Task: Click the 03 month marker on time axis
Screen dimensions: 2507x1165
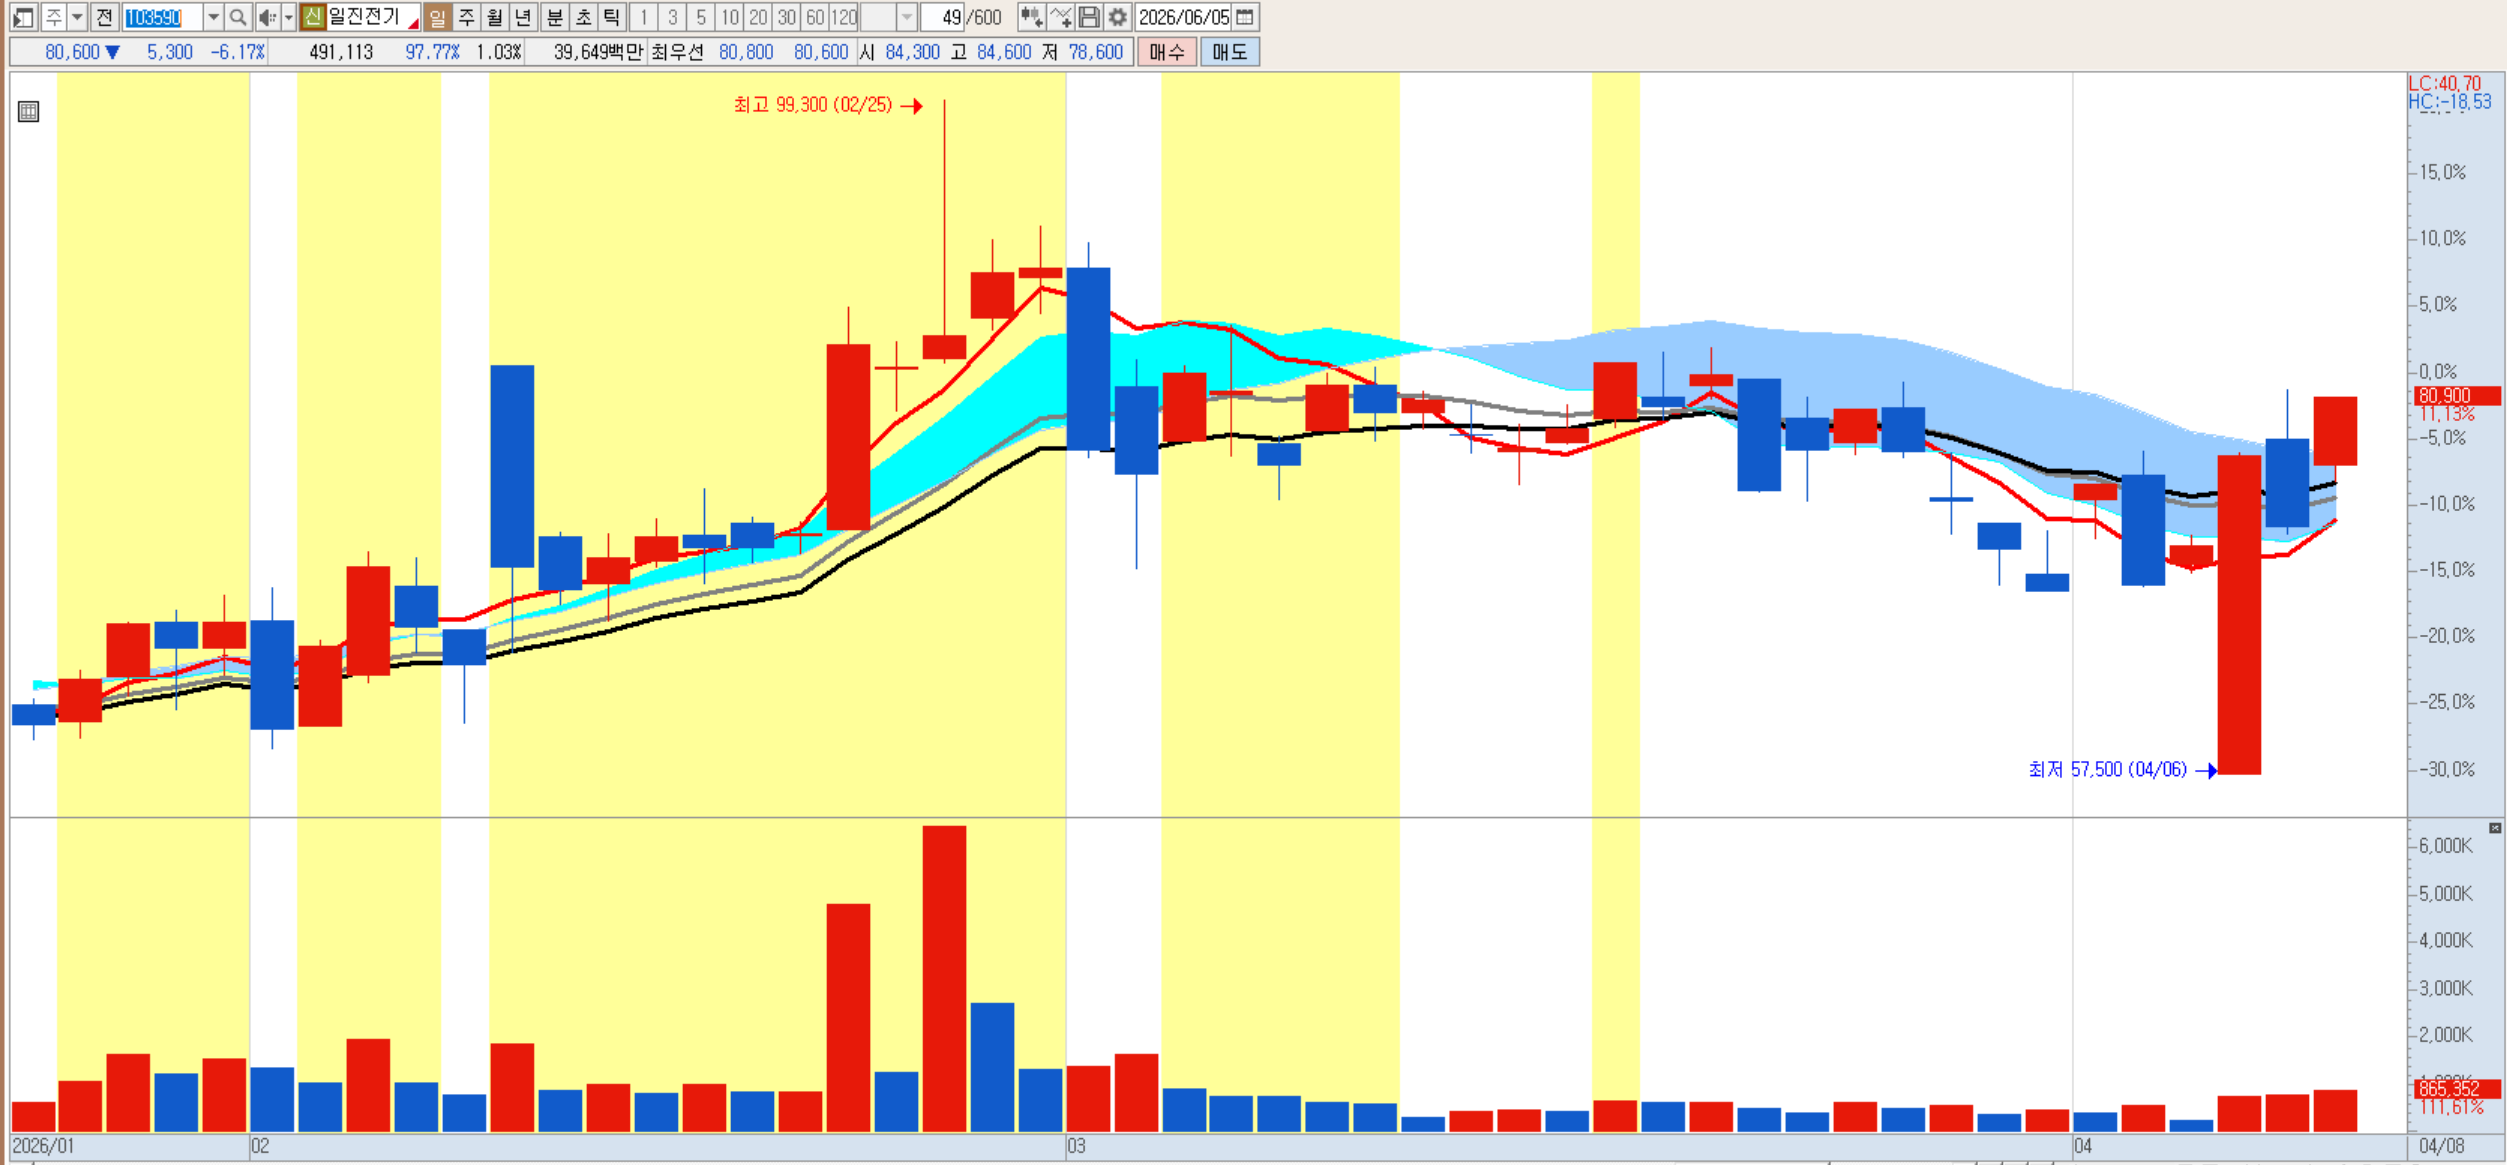Action: tap(1076, 1146)
